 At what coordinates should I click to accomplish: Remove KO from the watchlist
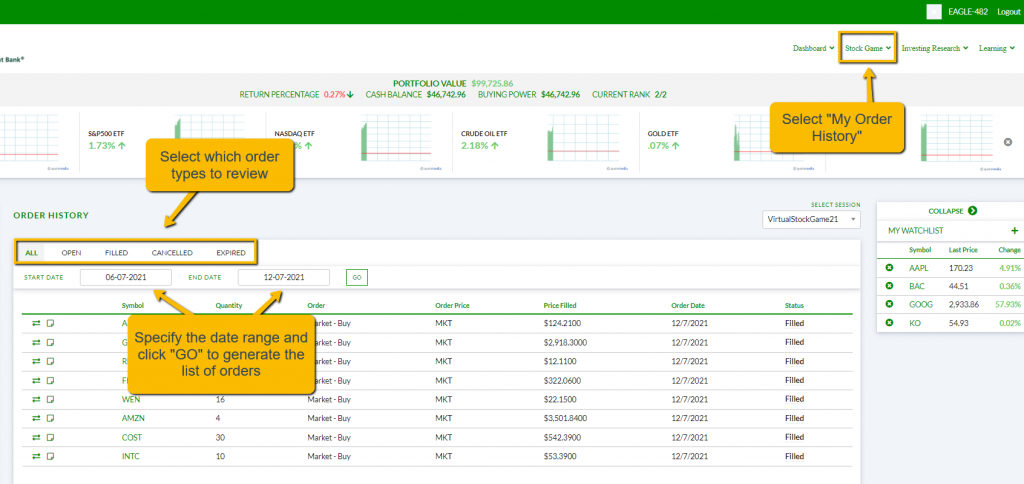pos(889,323)
